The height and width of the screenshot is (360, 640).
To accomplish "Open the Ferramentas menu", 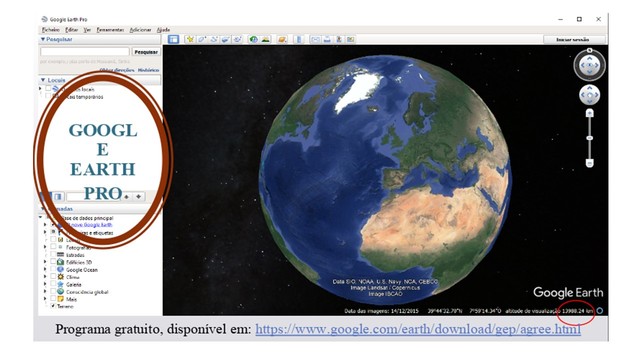I will tap(110, 30).
